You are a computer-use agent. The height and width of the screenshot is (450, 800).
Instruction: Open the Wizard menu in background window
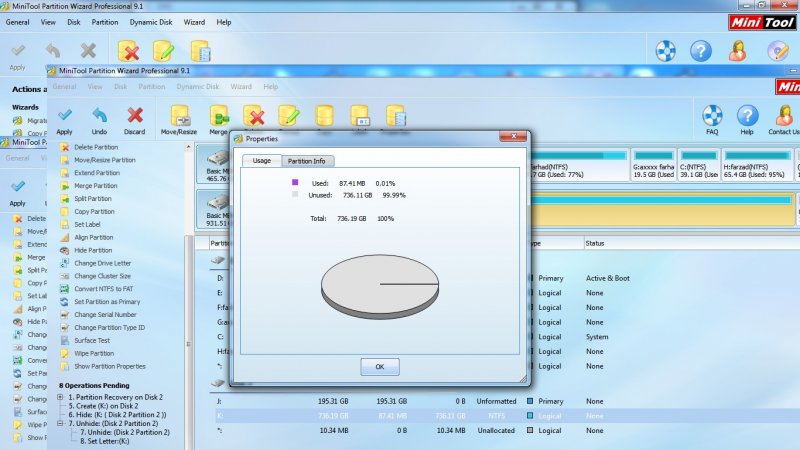click(194, 22)
